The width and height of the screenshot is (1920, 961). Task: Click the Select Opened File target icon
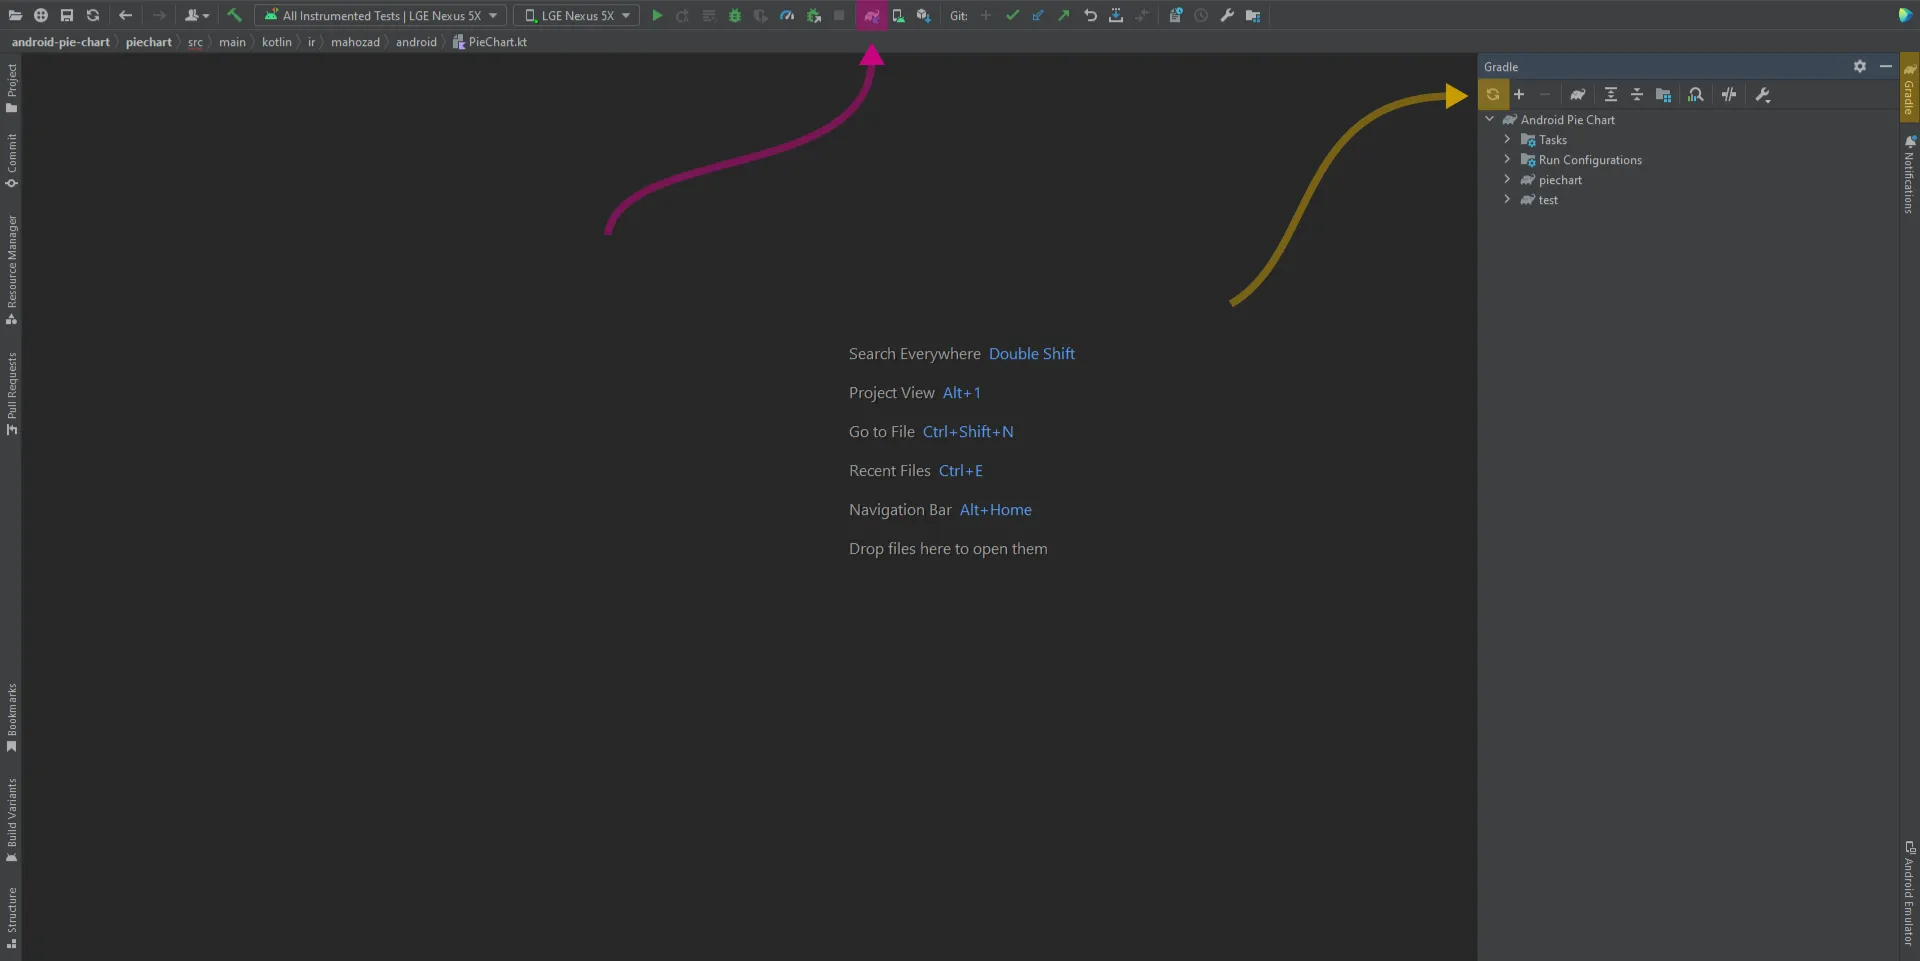(x=41, y=15)
